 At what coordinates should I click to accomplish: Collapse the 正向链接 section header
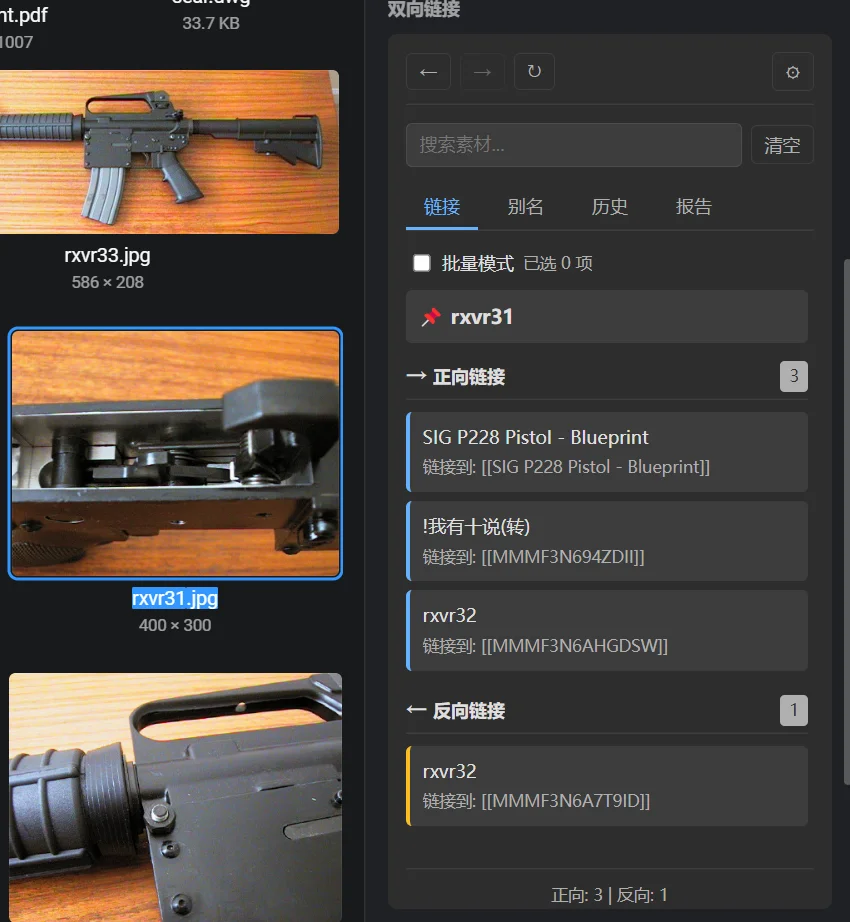click(468, 377)
